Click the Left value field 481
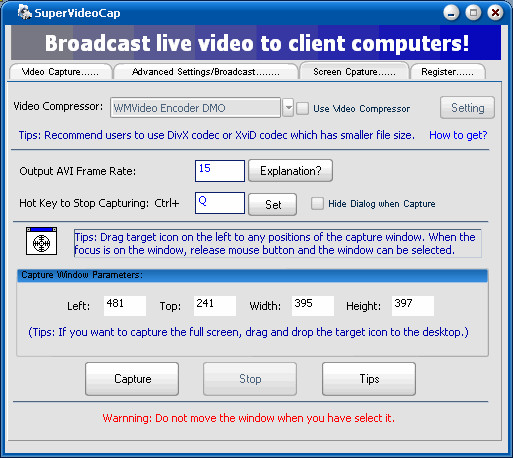This screenshot has height=458, width=513. click(x=125, y=306)
